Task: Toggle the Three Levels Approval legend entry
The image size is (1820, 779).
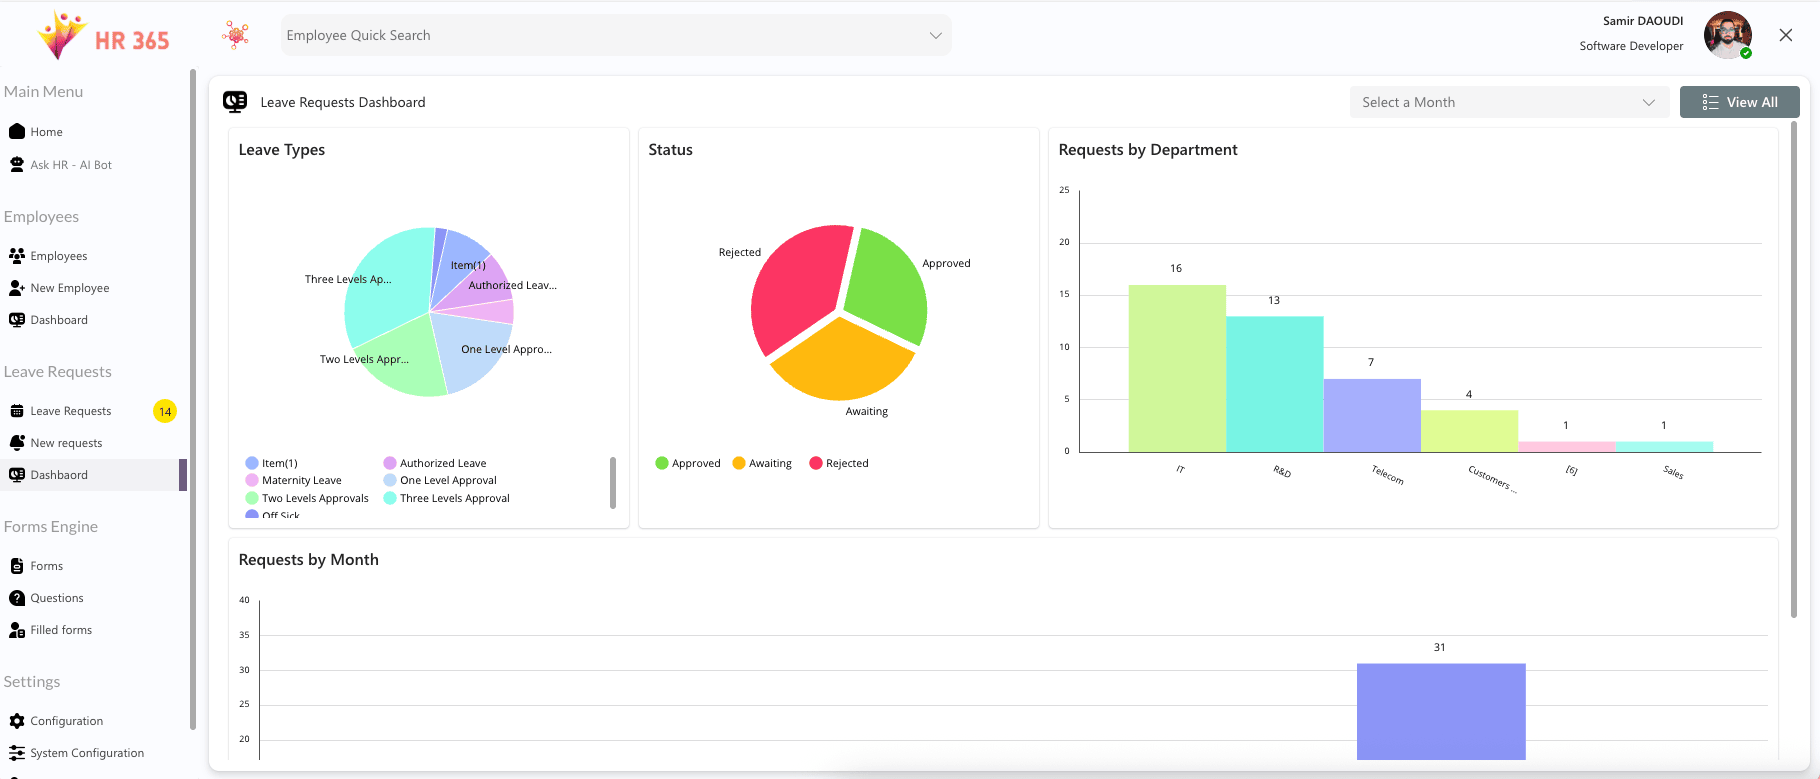Action: 447,498
